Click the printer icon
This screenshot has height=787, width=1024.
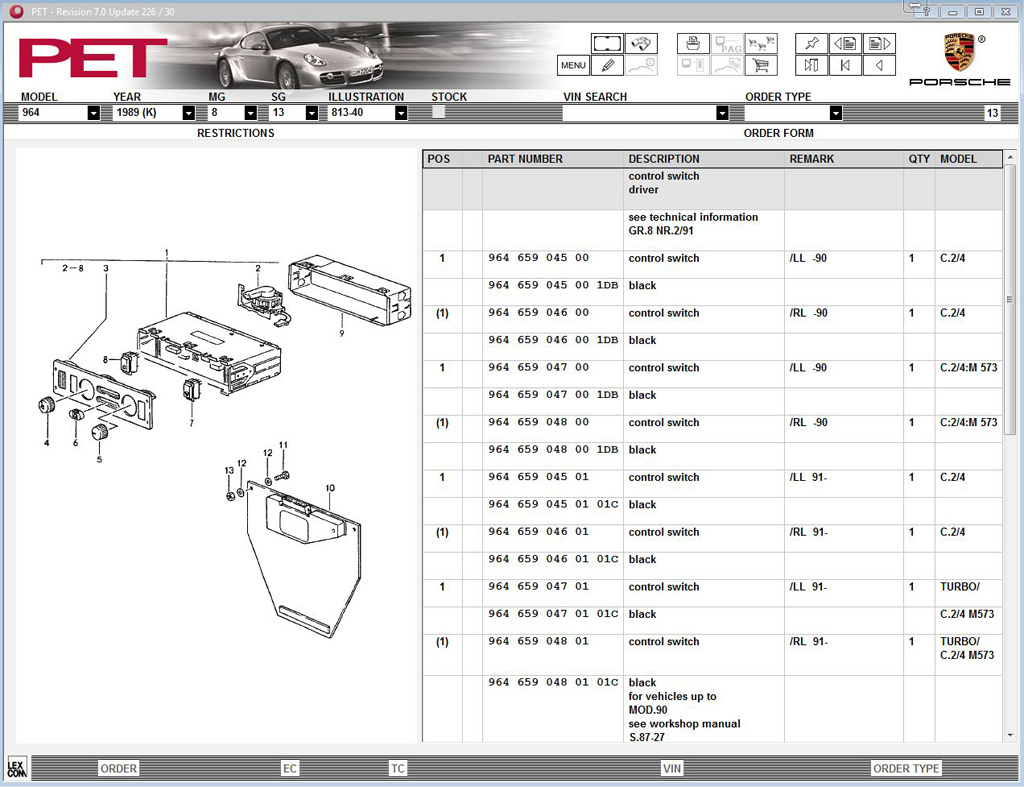[x=693, y=44]
